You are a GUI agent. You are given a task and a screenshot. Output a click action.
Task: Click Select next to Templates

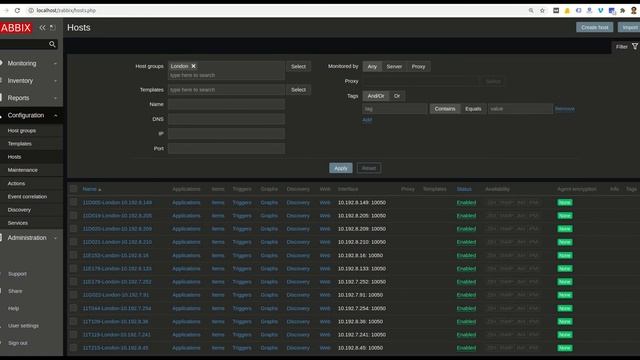(298, 90)
